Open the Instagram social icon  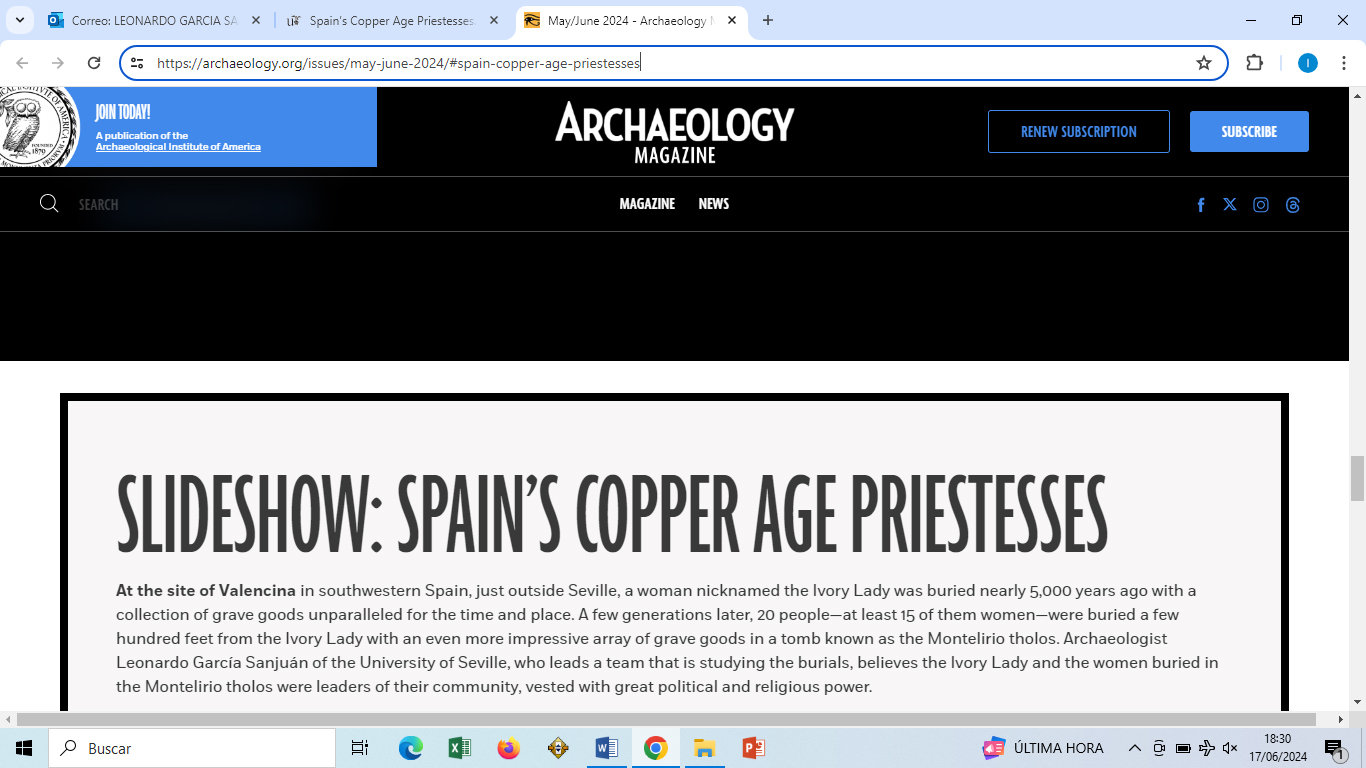click(x=1261, y=205)
